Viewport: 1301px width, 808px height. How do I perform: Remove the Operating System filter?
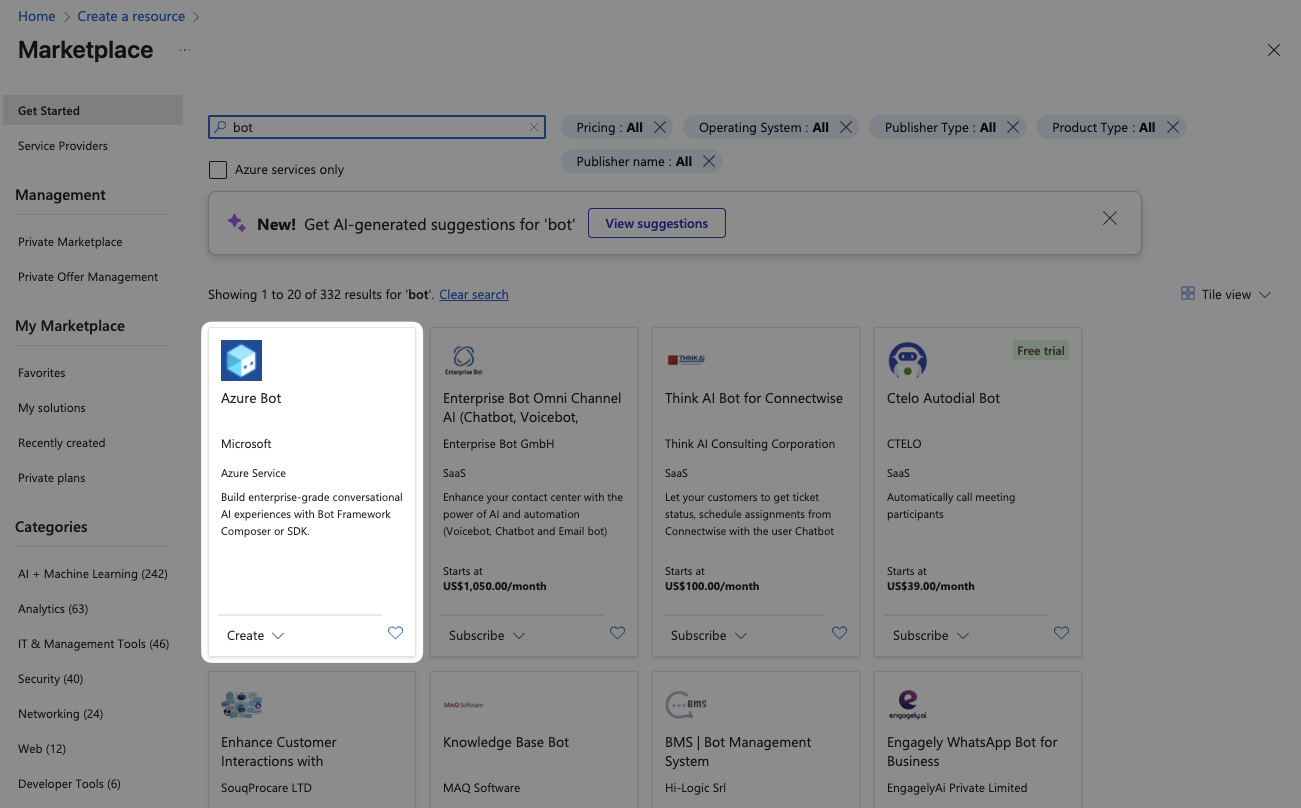point(846,127)
